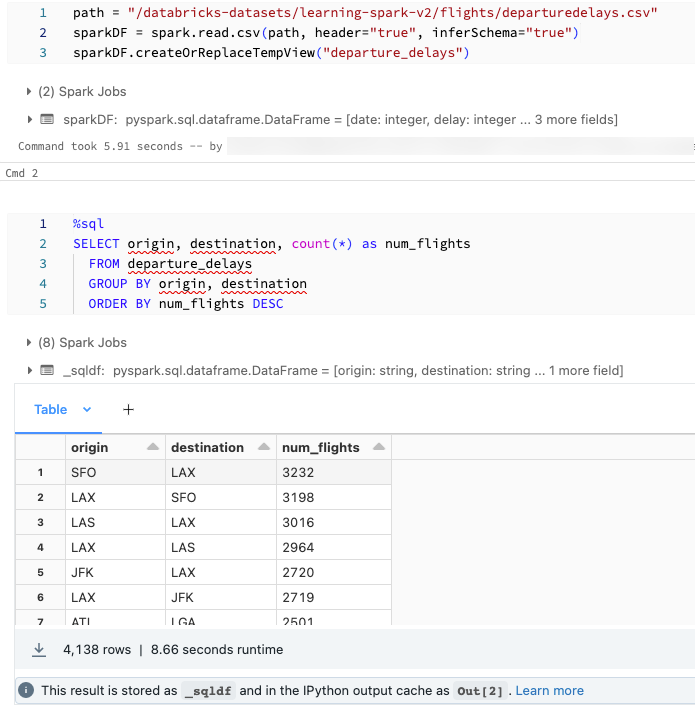Open the Learn more link
The width and height of the screenshot is (695, 707).
[549, 690]
